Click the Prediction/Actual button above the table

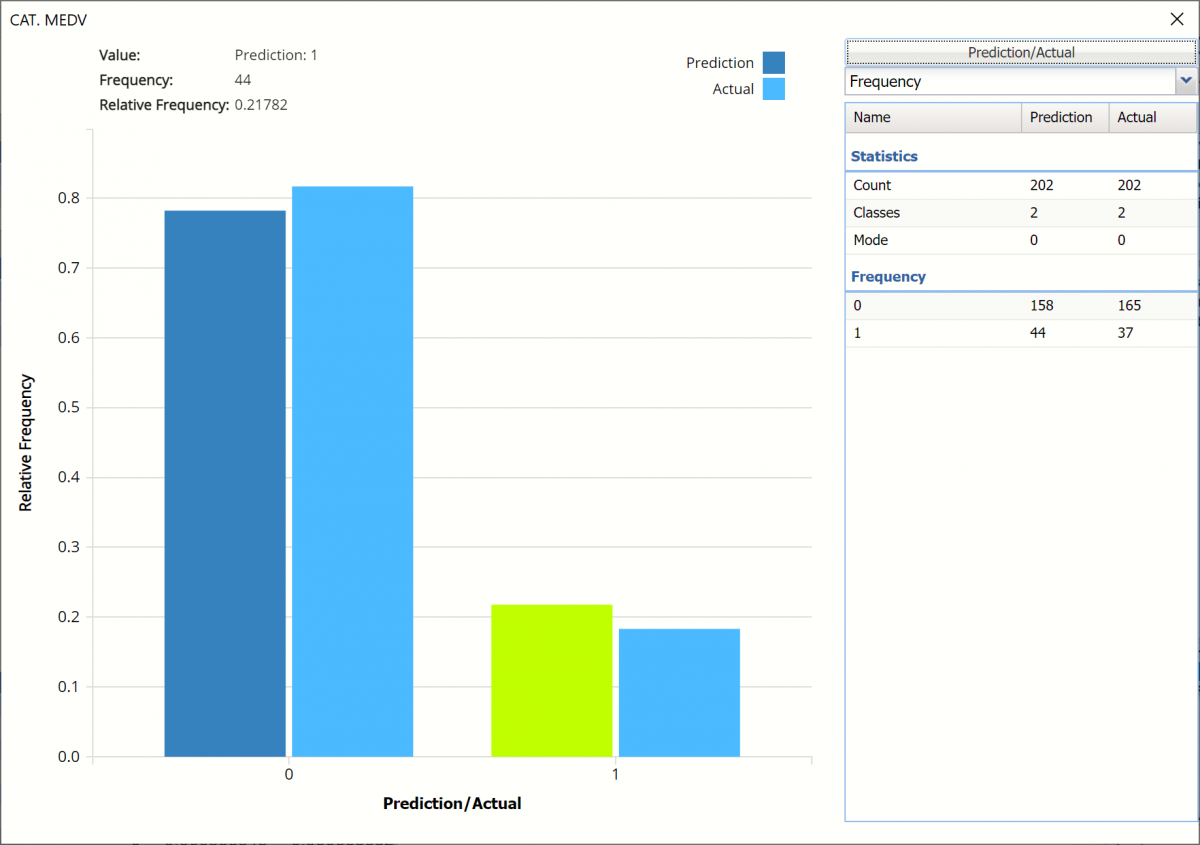[x=1020, y=53]
